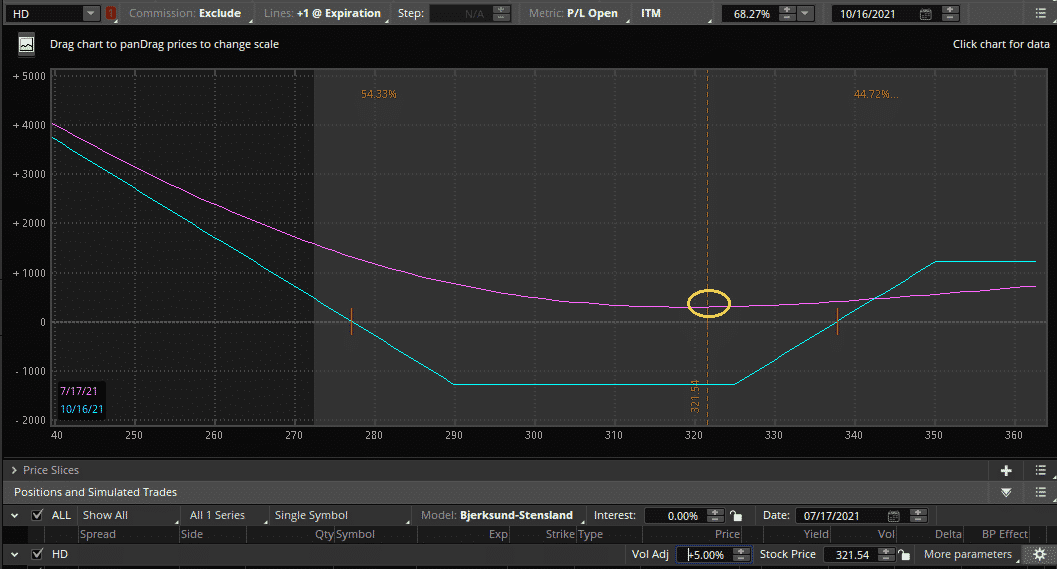This screenshot has width=1057, height=569.
Task: Open the Price Slices list menu icon
Action: click(1040, 471)
